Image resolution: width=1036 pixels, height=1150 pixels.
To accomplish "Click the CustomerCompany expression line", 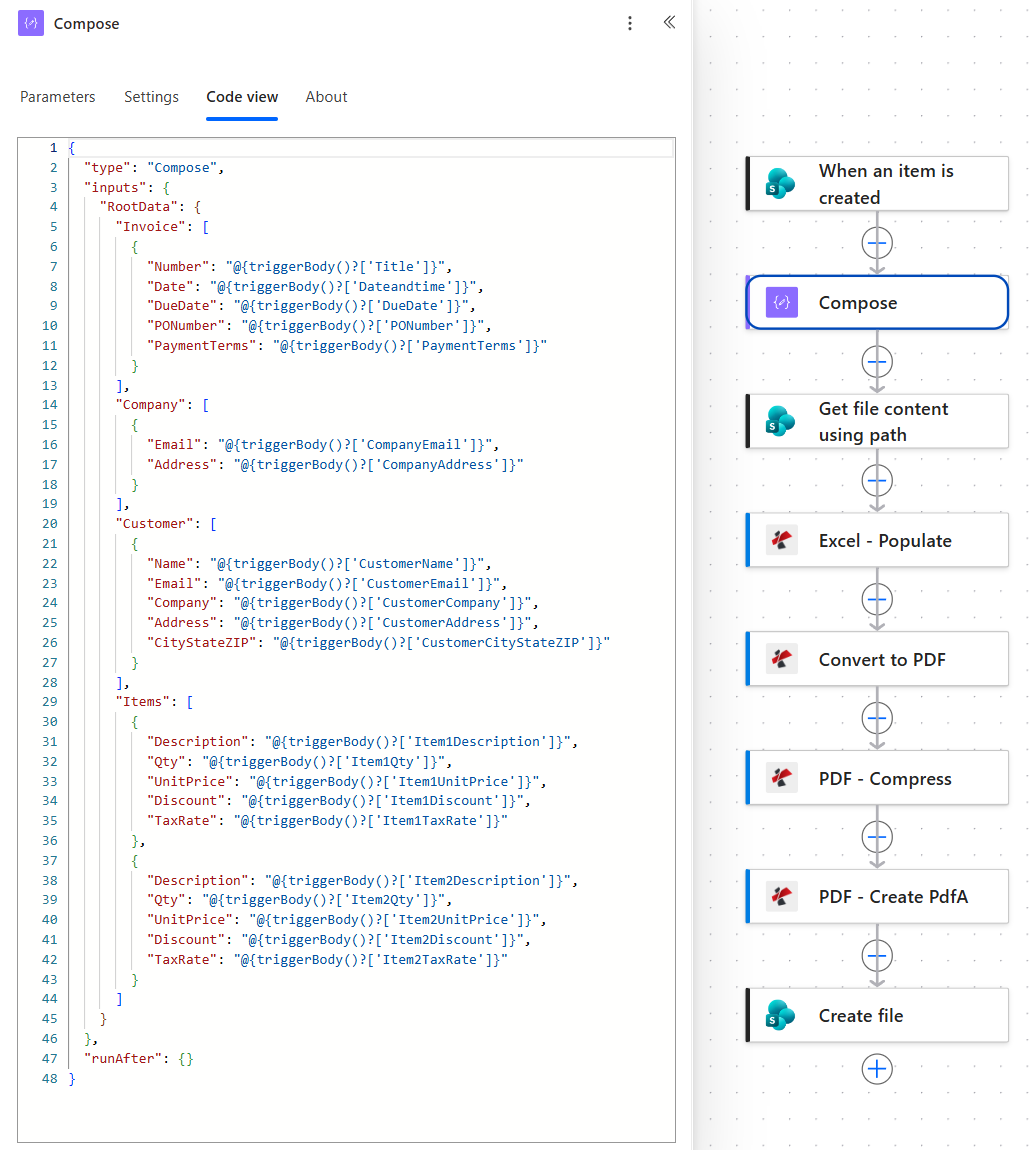I will (x=342, y=602).
